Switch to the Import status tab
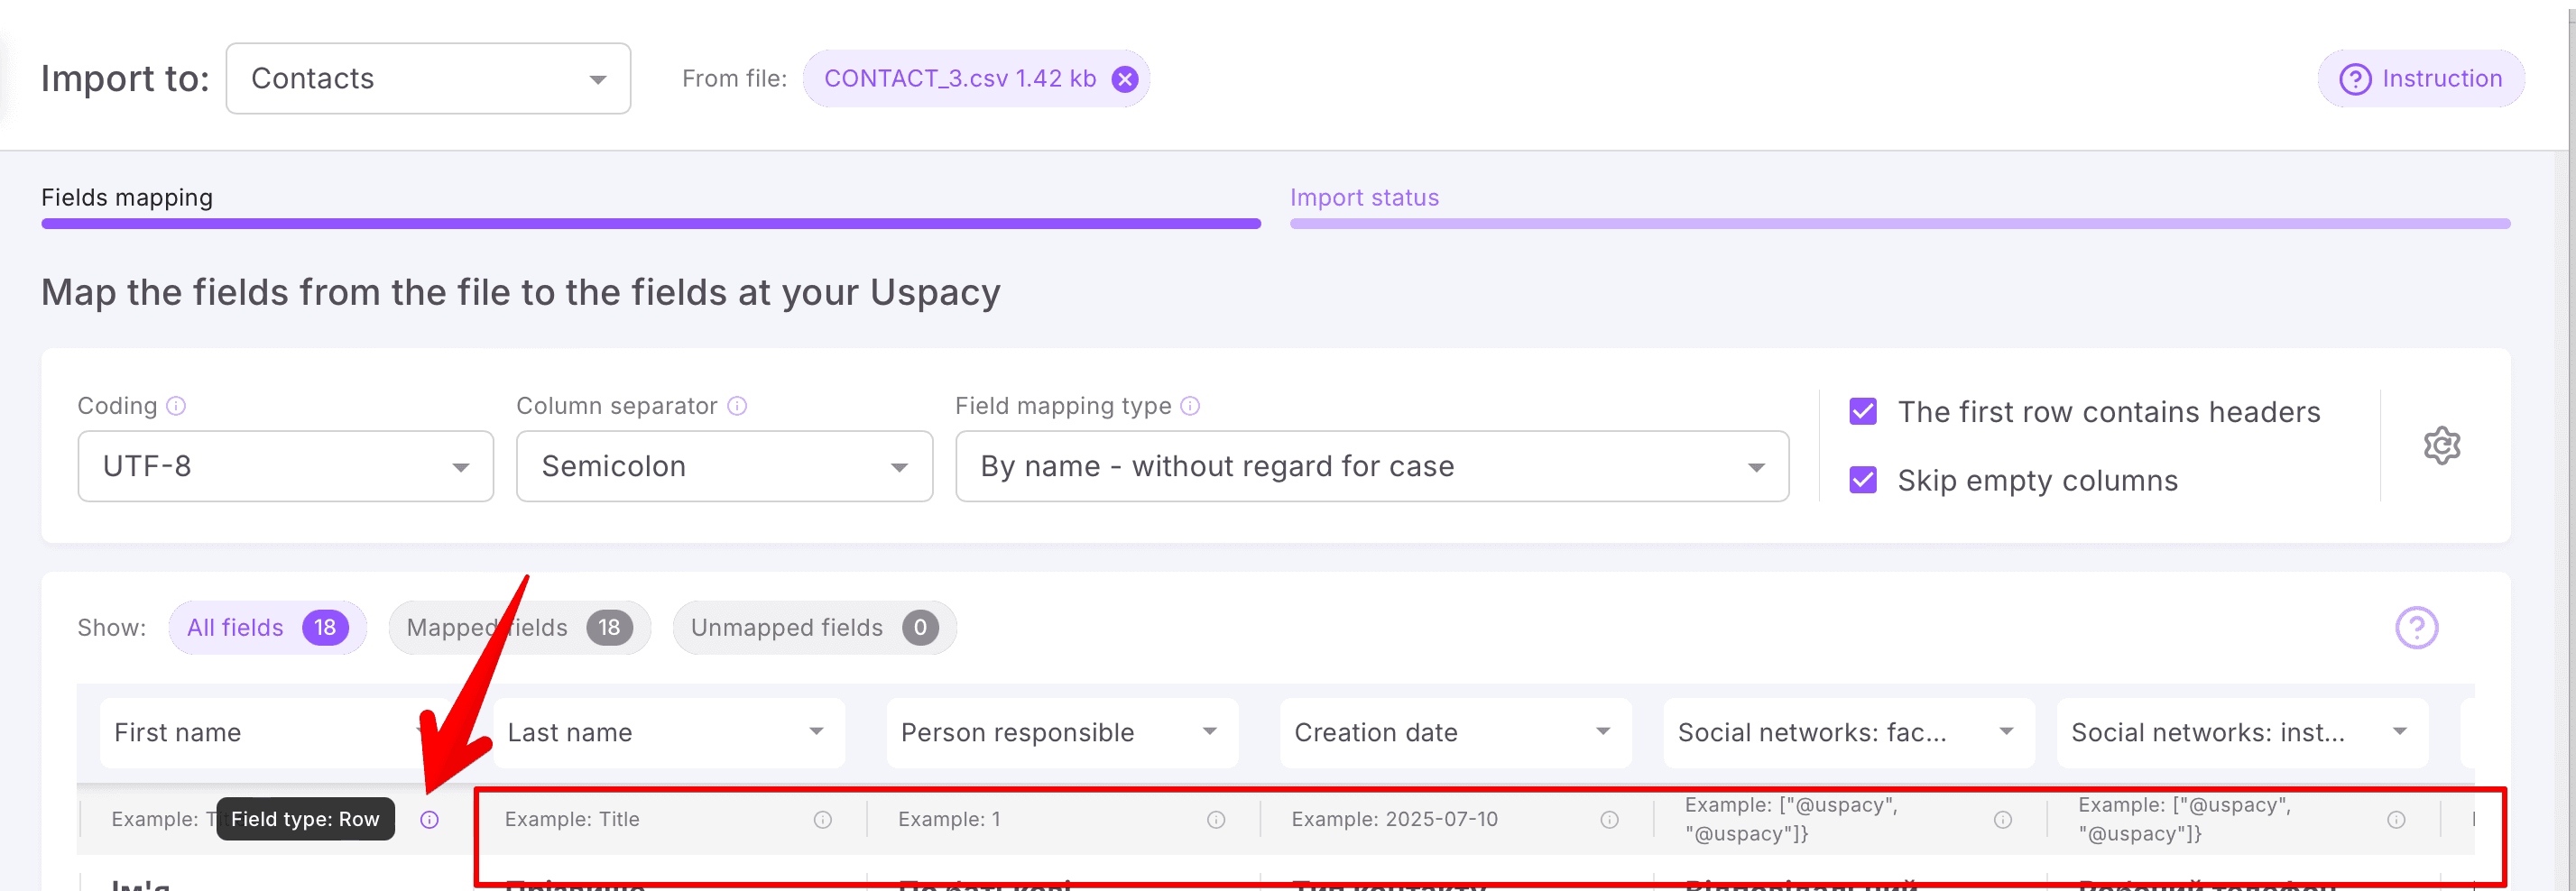The width and height of the screenshot is (2576, 891). [1364, 197]
